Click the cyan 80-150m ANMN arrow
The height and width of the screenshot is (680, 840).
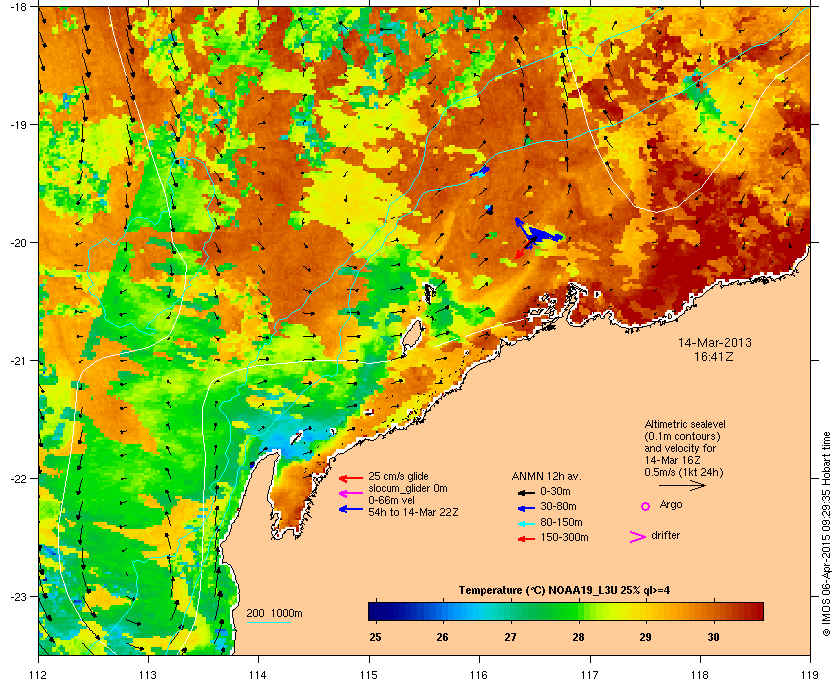526,524
